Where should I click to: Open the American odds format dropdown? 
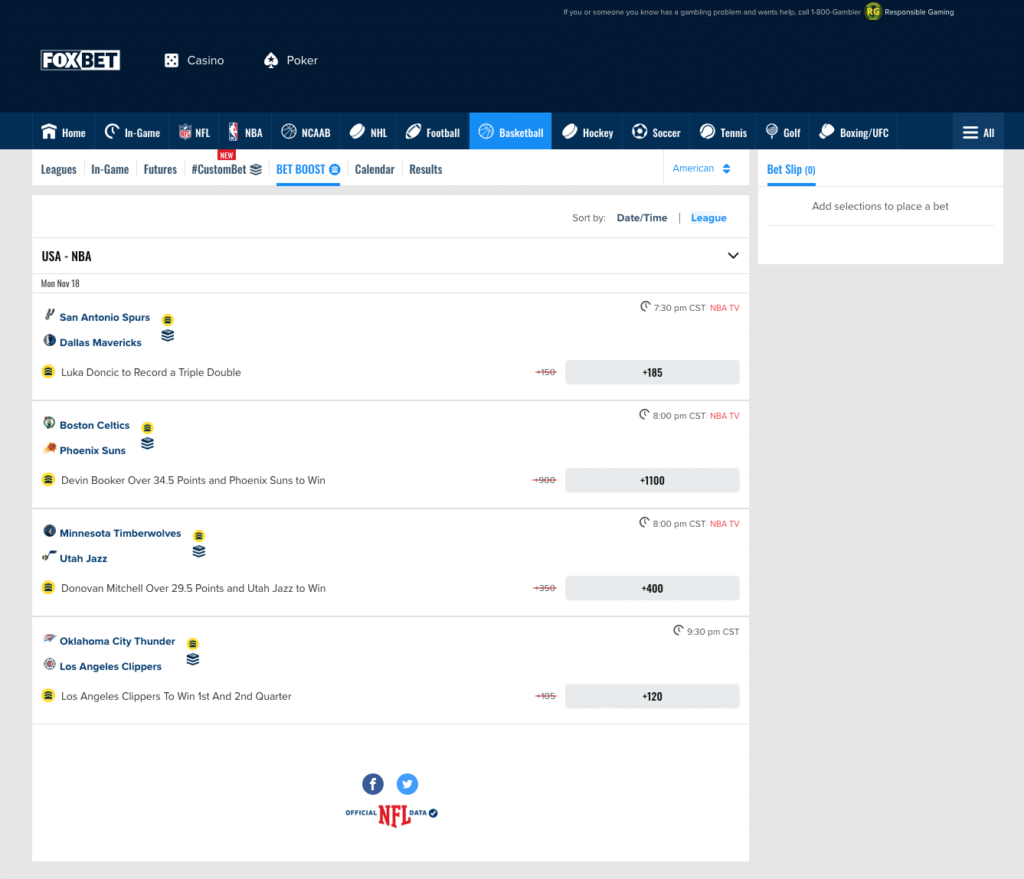point(701,168)
